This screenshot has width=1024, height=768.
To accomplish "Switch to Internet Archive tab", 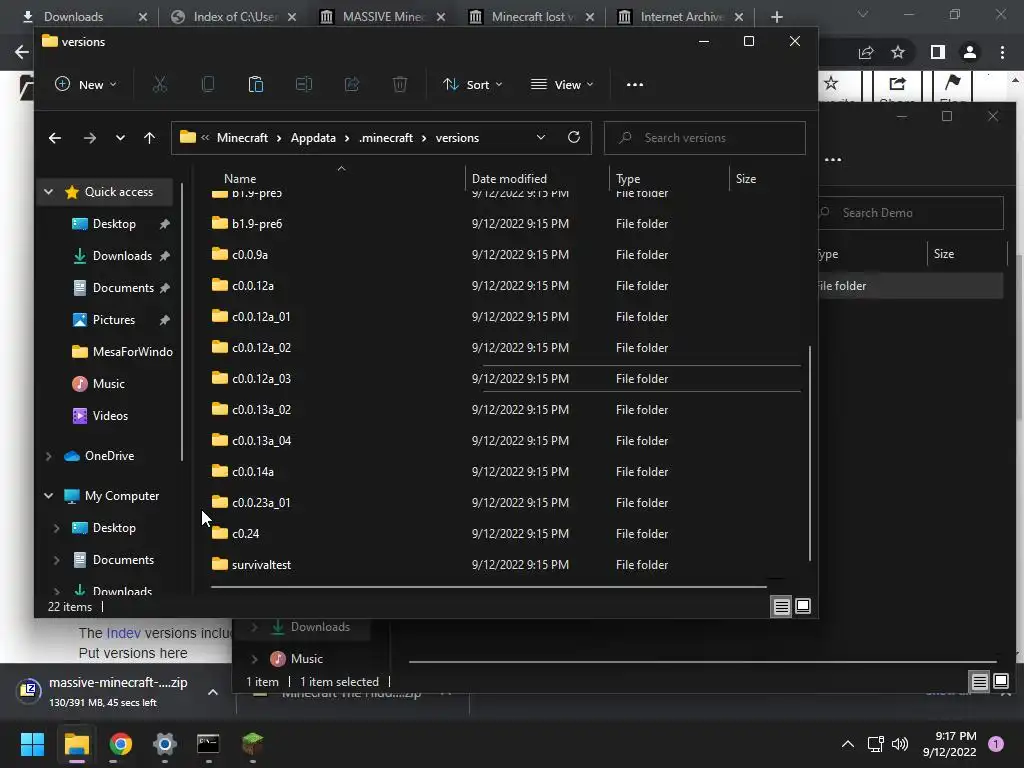I will click(x=680, y=16).
